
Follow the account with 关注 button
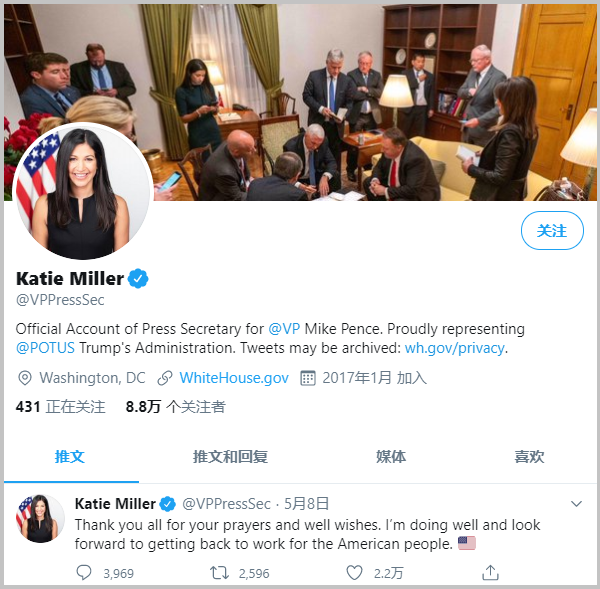(x=552, y=230)
